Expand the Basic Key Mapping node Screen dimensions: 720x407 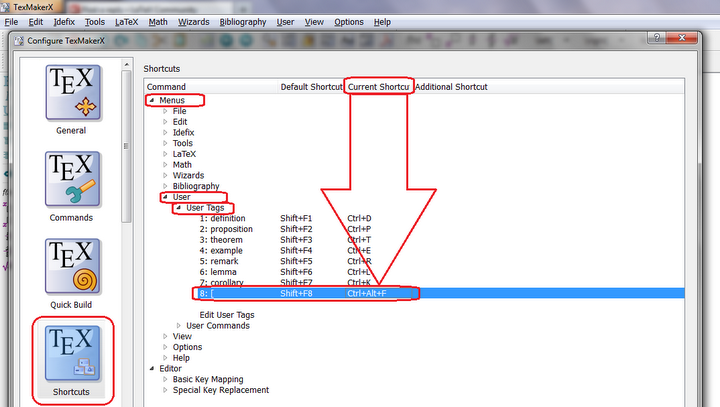[x=165, y=379]
